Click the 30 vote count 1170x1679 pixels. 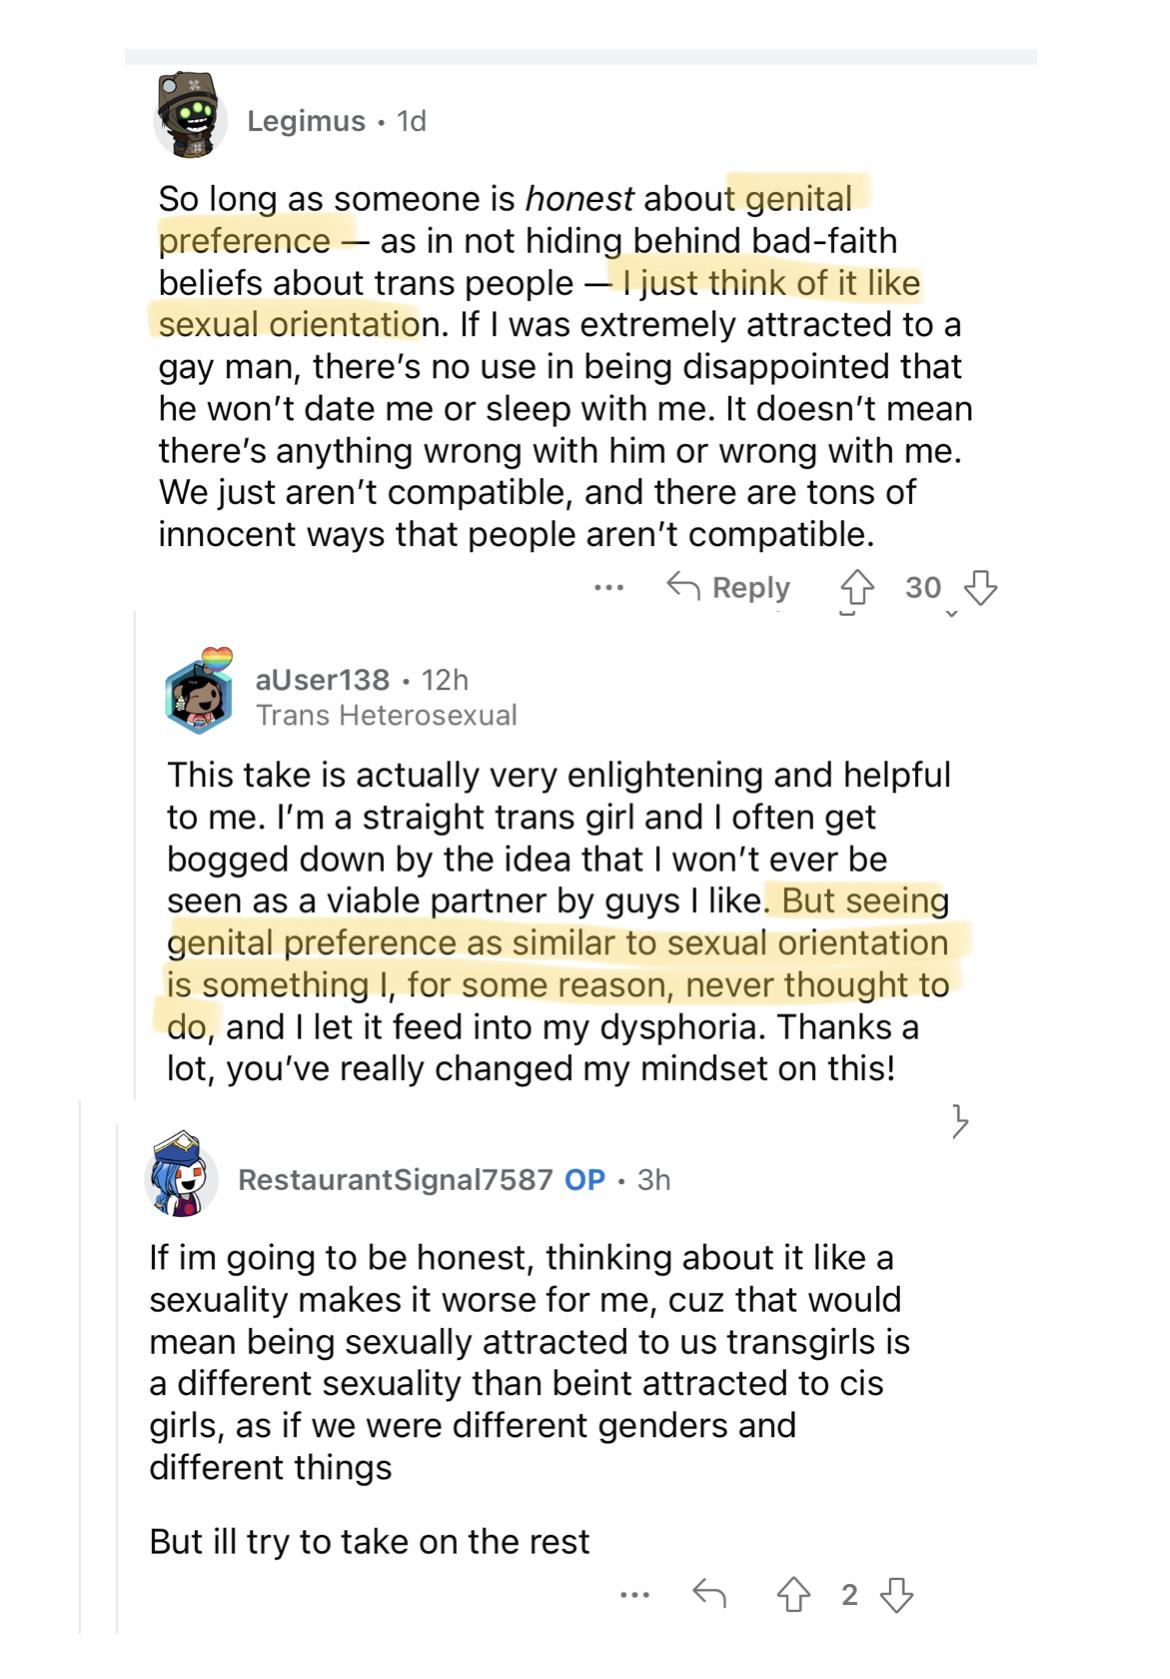tap(923, 588)
